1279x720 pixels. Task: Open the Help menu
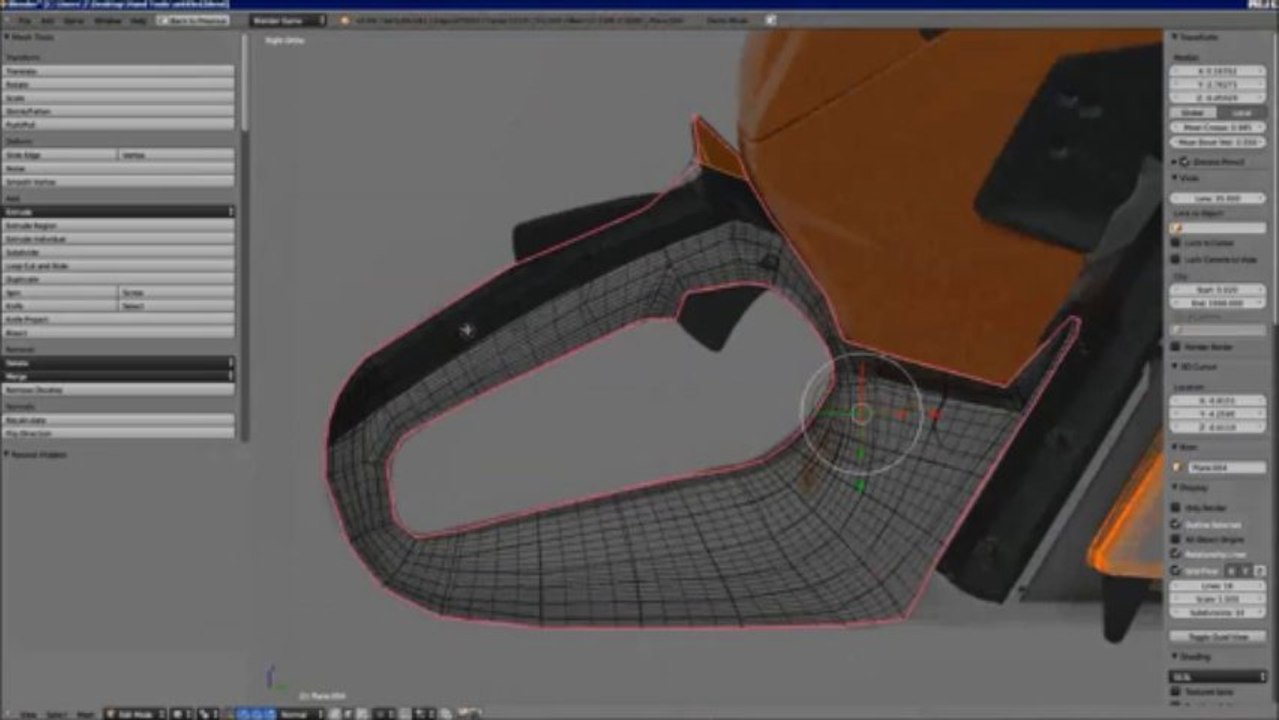[x=138, y=20]
